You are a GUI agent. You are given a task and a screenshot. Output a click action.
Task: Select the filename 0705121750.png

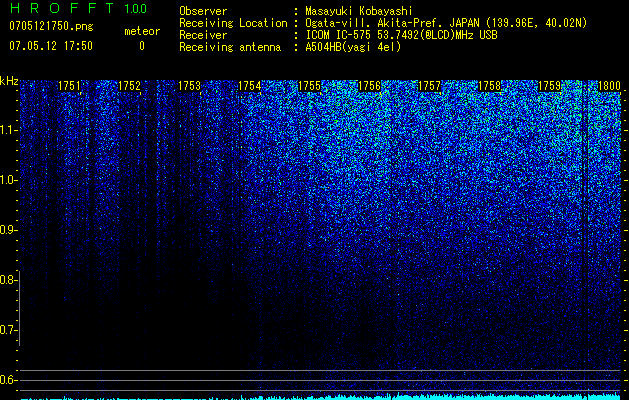pos(51,26)
